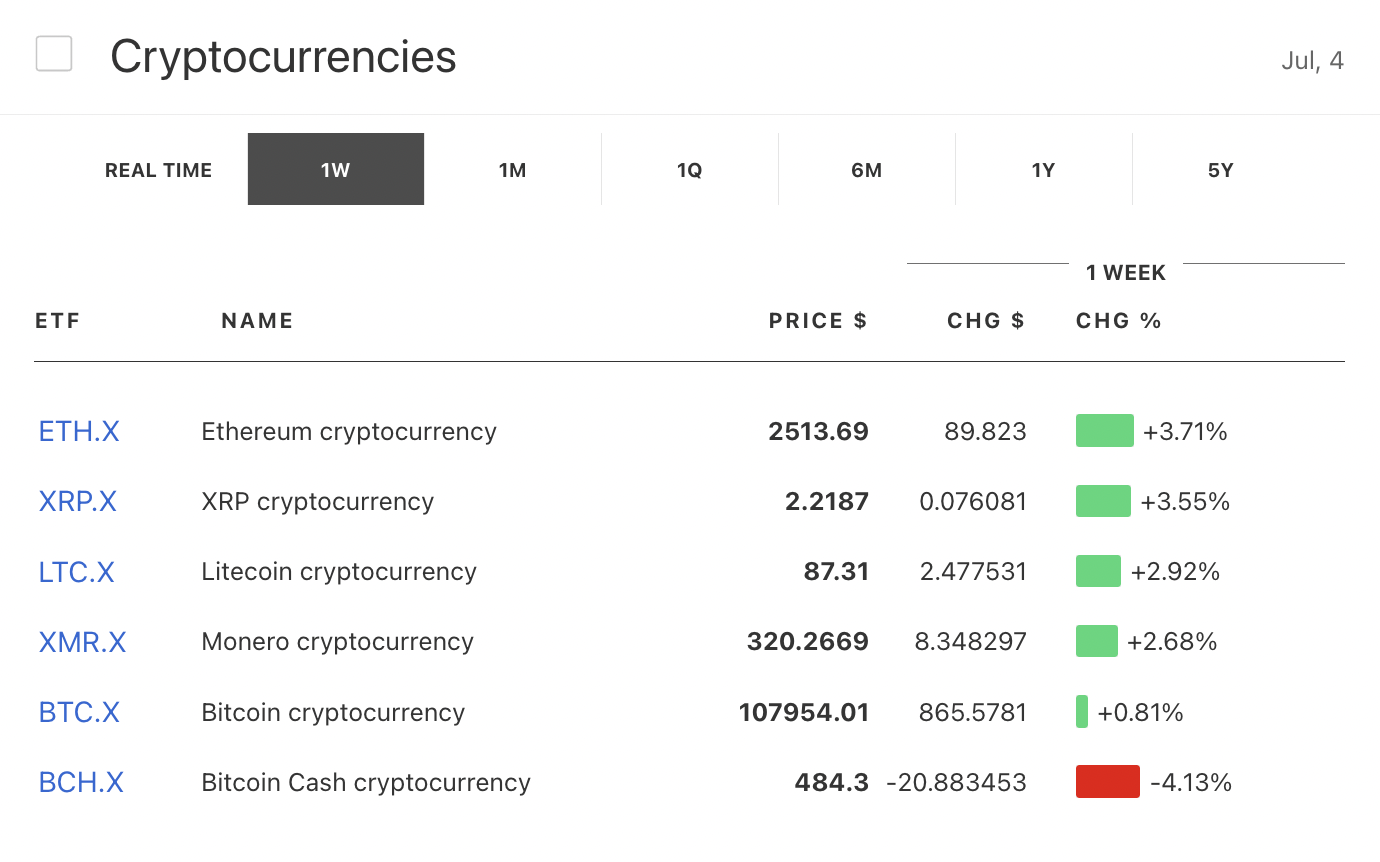Image resolution: width=1380 pixels, height=862 pixels.
Task: Select the 1Y period tab
Action: [1044, 170]
